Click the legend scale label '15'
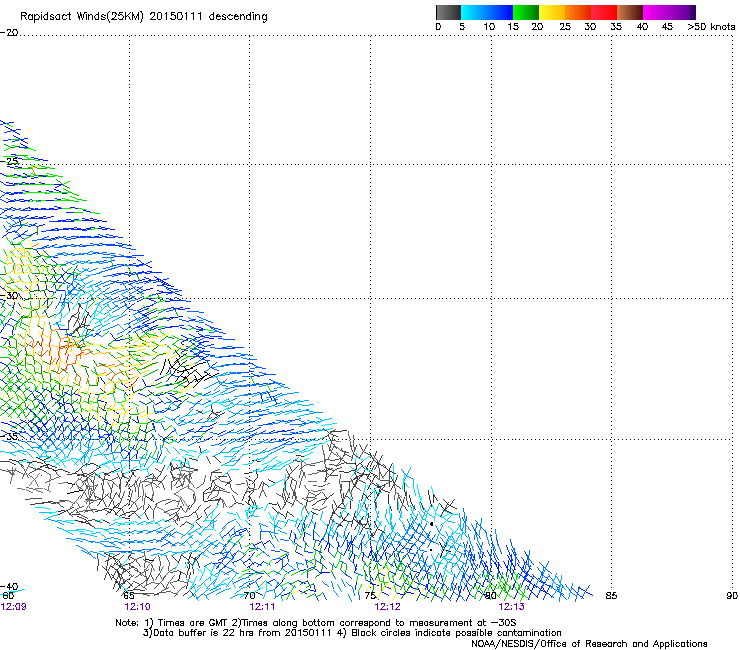The width and height of the screenshot is (740, 650). click(513, 27)
